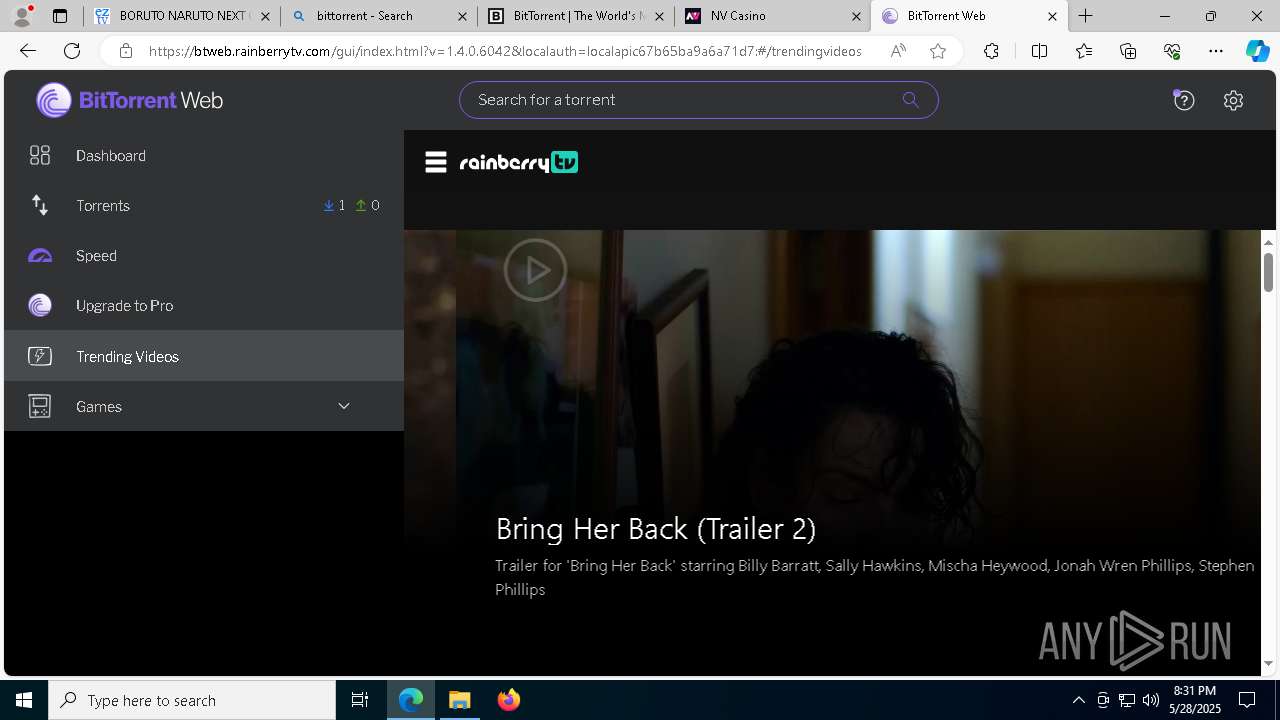
Task: Click the site info lock icon
Action: 125,51
